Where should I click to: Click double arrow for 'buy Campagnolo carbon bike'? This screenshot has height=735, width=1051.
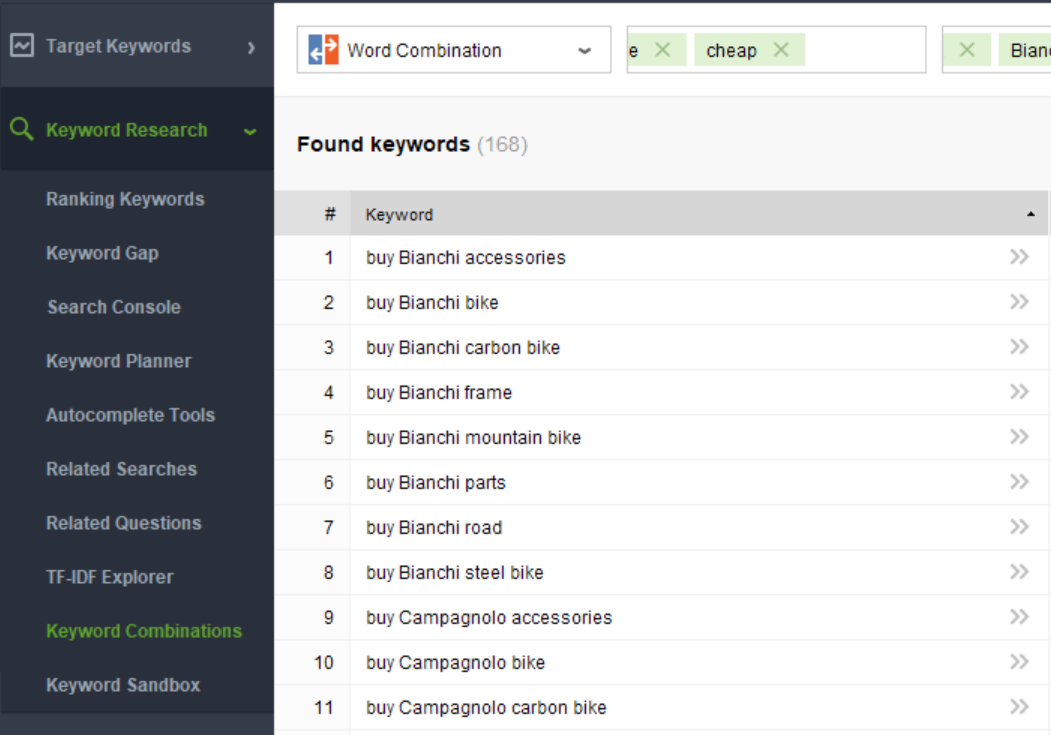coord(1019,707)
